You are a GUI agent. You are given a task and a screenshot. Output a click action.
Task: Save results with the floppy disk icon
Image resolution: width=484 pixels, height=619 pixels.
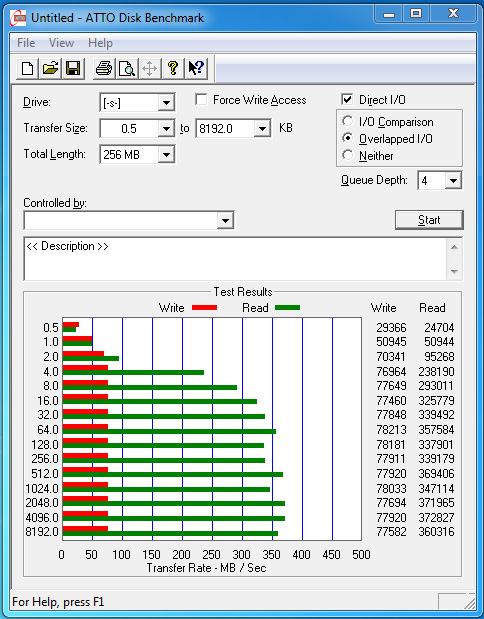pyautogui.click(x=73, y=69)
